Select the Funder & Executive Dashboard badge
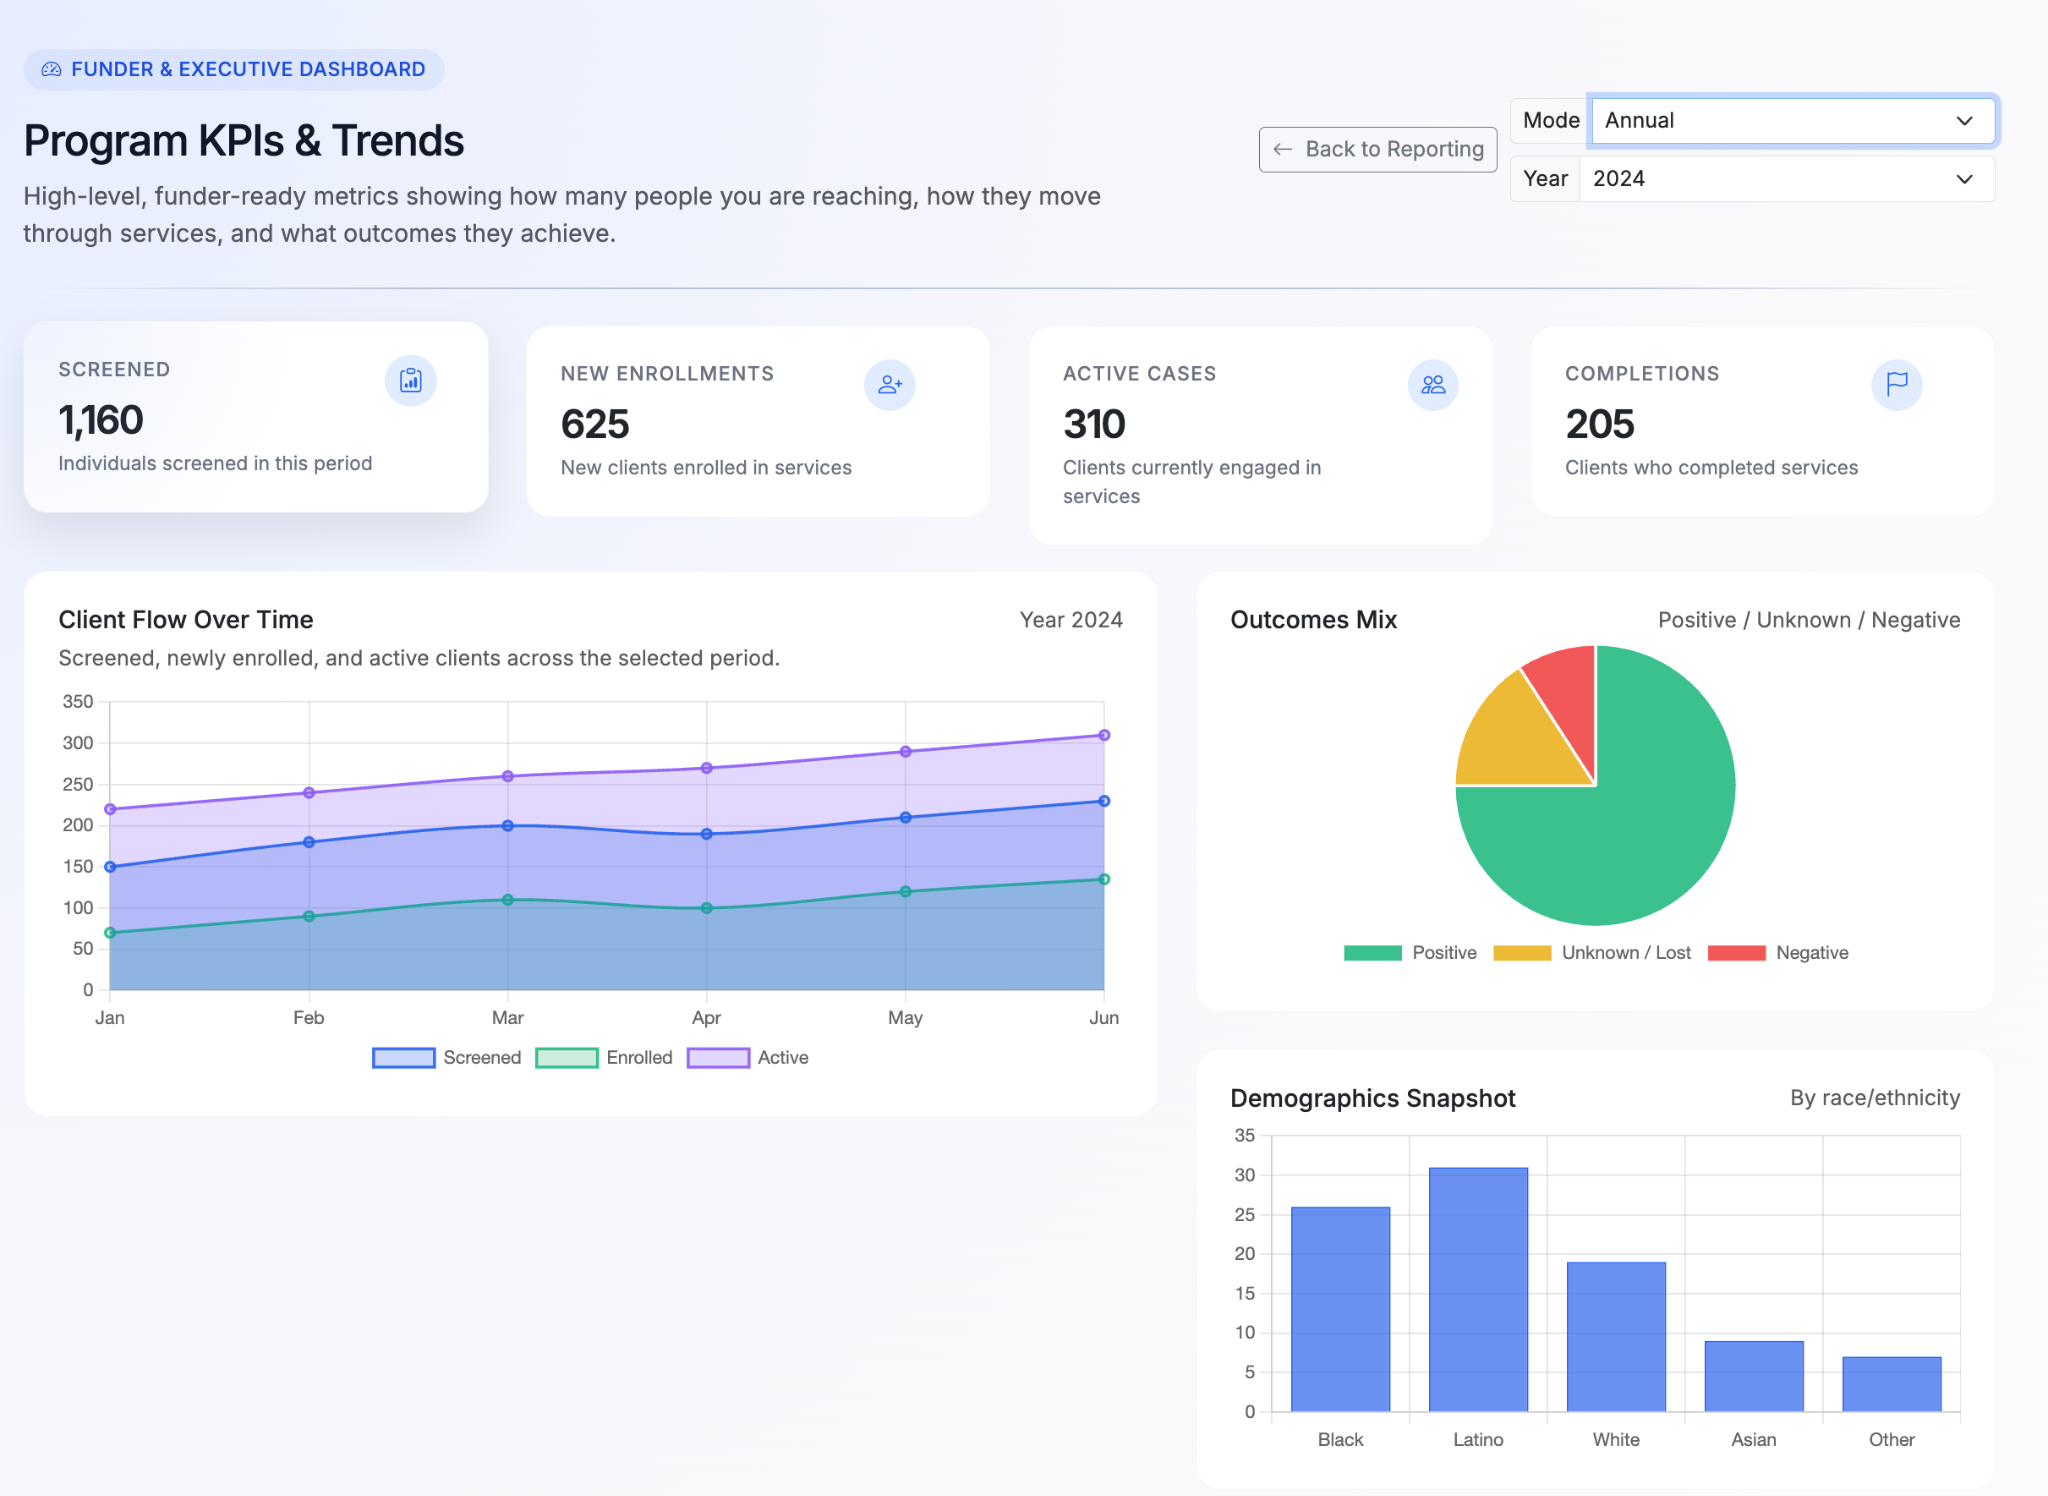This screenshot has height=1496, width=2048. pos(233,68)
